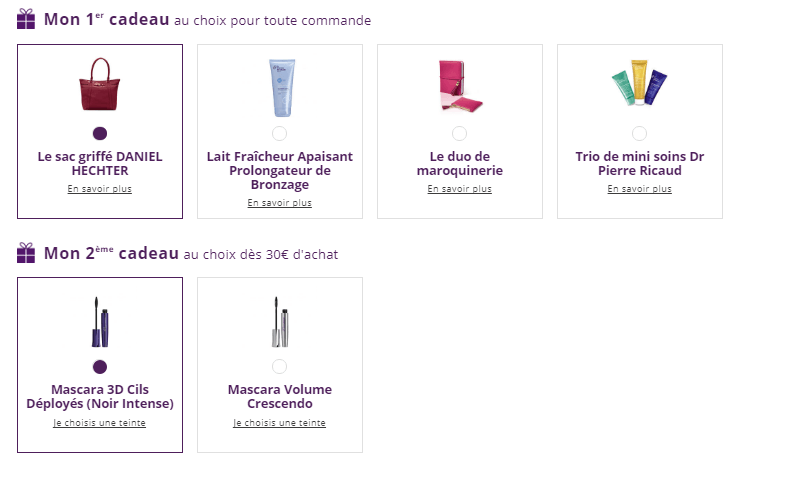Select Lait Fraîcheur Apaisant radio button
This screenshot has height=478, width=791.
(x=279, y=133)
